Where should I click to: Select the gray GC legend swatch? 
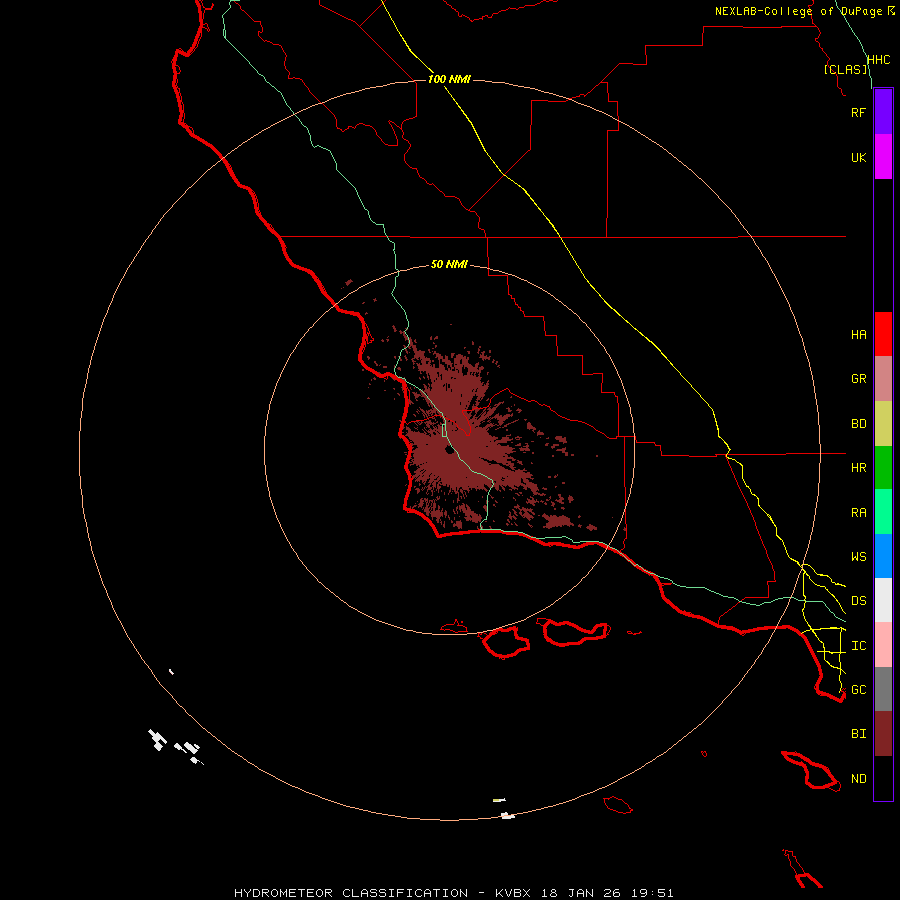pyautogui.click(x=883, y=689)
